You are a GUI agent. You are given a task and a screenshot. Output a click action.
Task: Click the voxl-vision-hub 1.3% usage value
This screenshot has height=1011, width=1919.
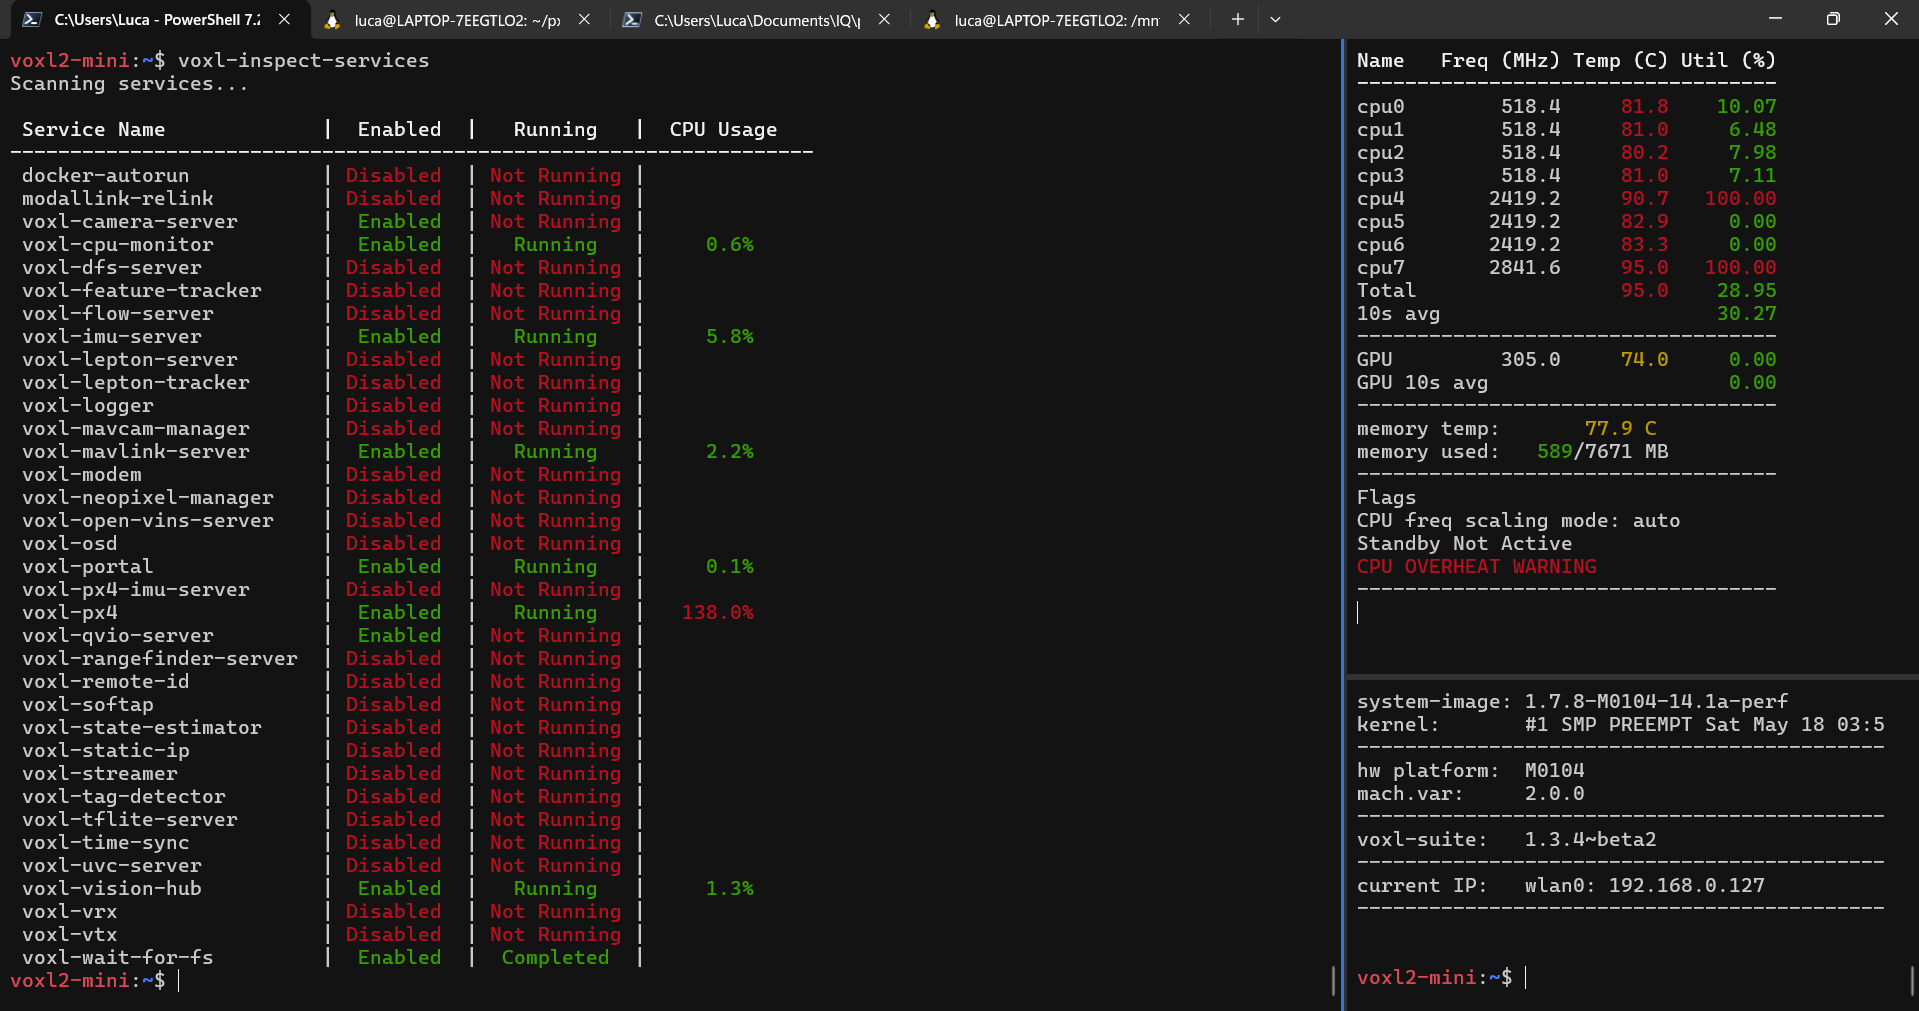tap(730, 889)
